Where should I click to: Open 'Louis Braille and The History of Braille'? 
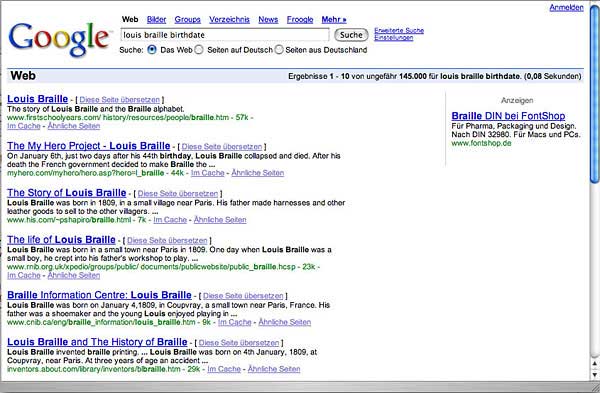(97, 342)
